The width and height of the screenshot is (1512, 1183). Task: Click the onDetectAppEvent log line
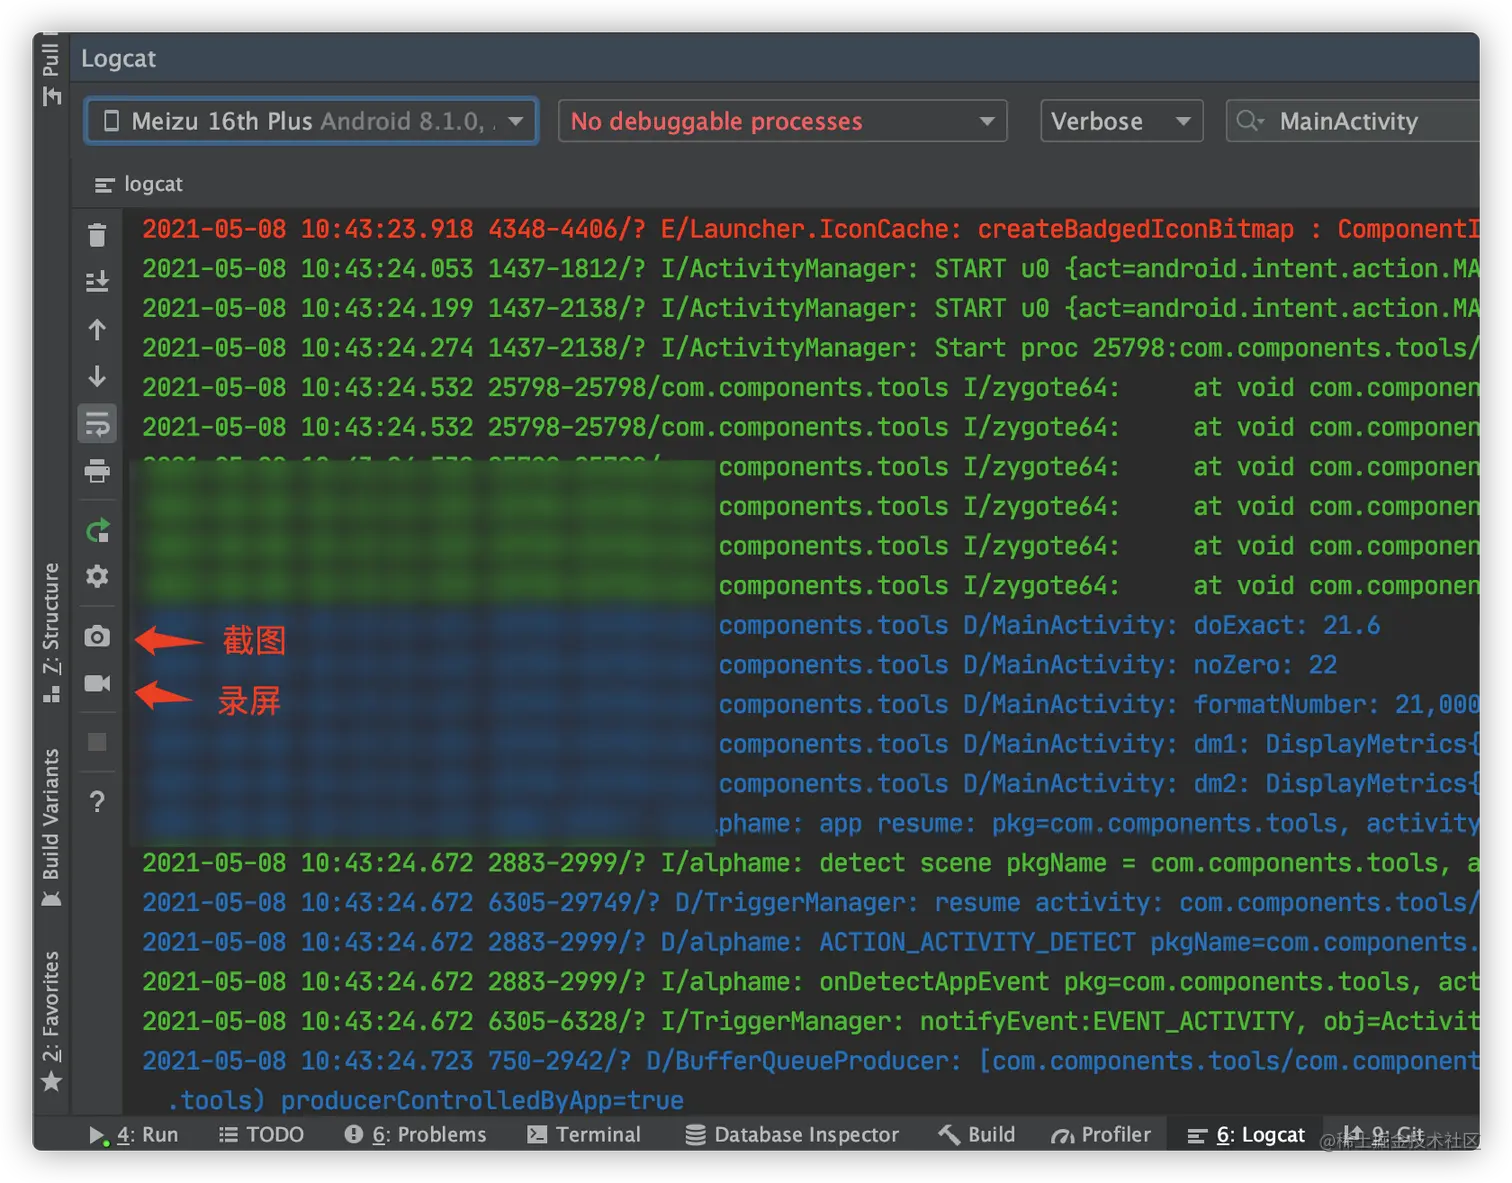(810, 982)
